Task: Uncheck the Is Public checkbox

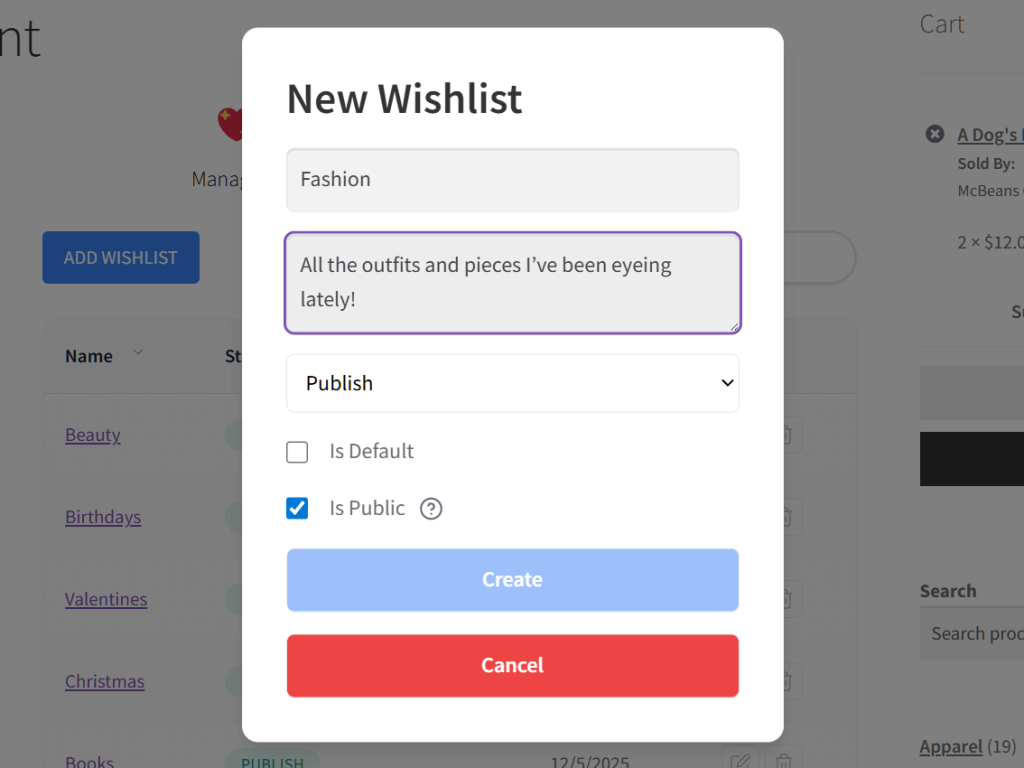Action: (x=297, y=508)
